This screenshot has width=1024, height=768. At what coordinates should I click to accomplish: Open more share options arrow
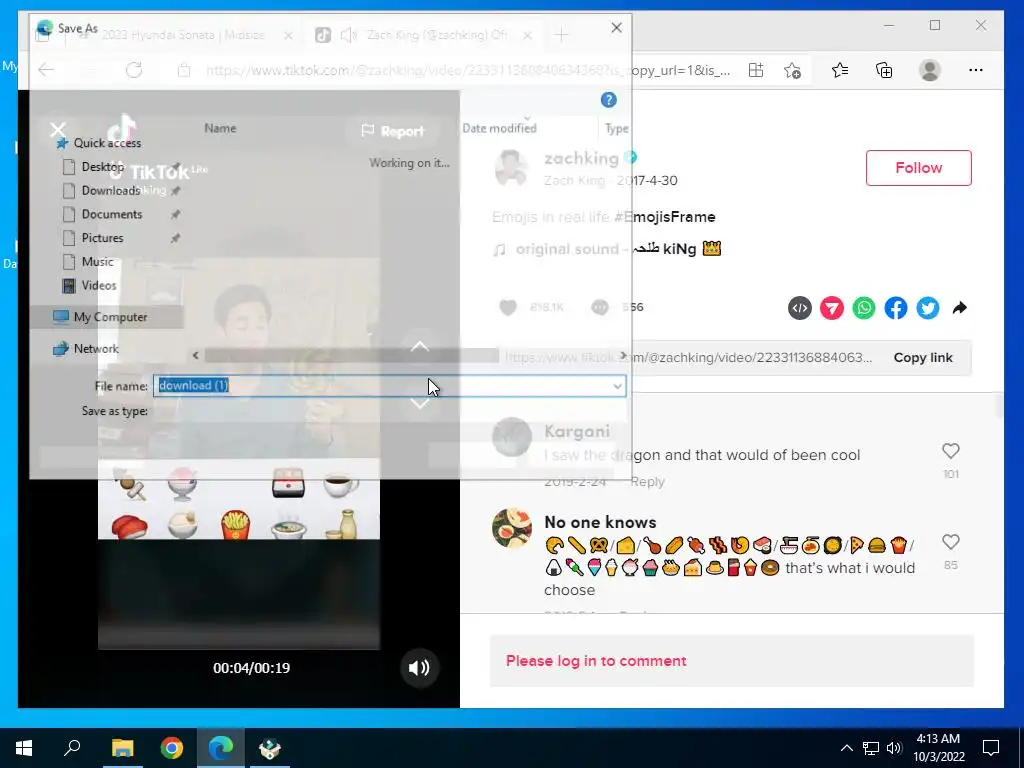click(959, 308)
